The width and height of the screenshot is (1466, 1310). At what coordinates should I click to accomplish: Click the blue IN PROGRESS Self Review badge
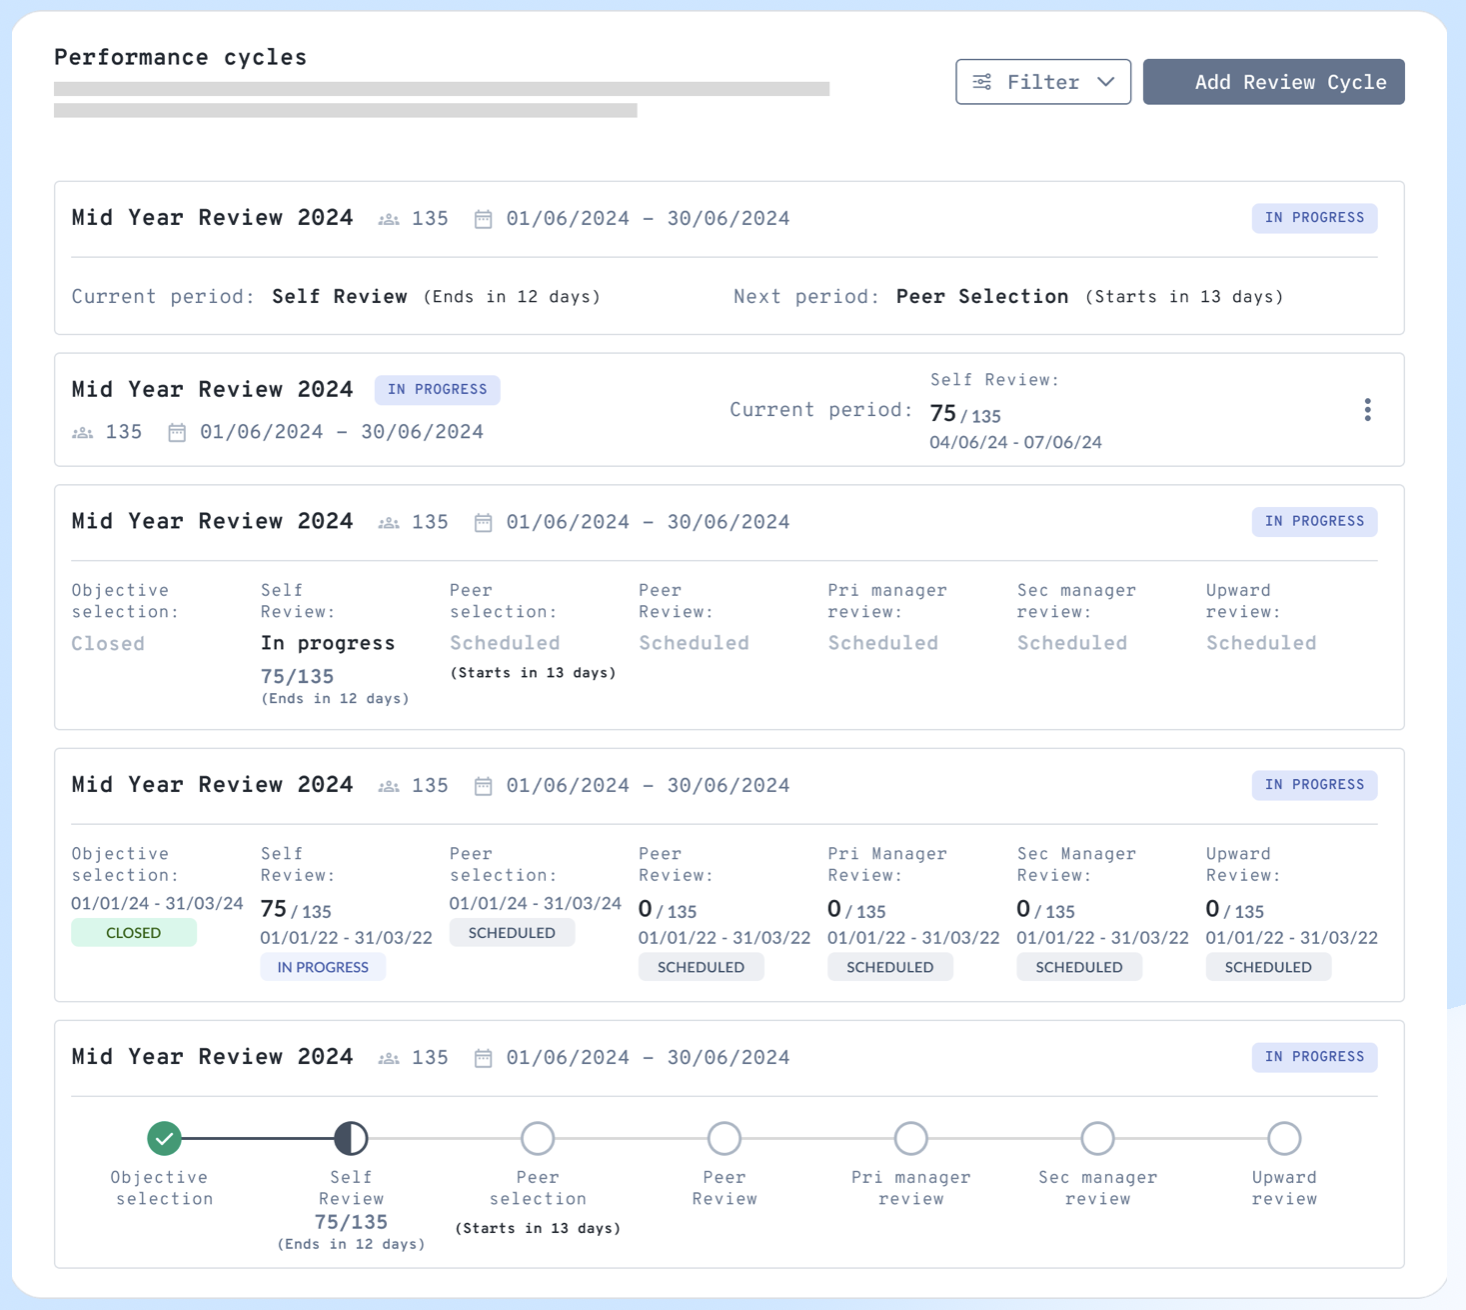(323, 967)
